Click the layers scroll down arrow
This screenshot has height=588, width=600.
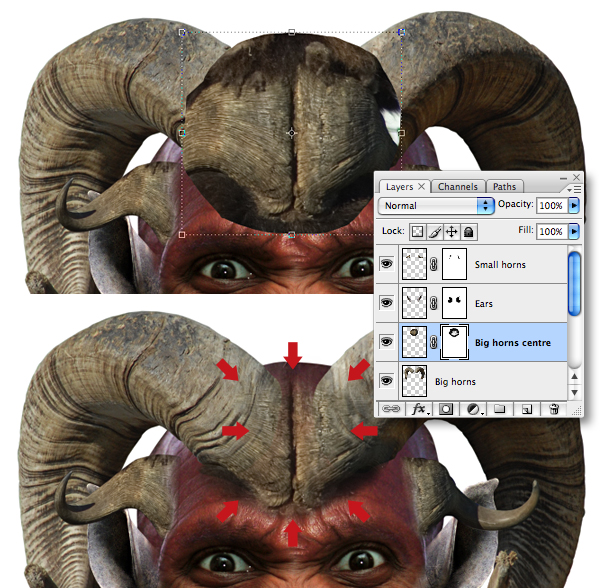click(574, 393)
